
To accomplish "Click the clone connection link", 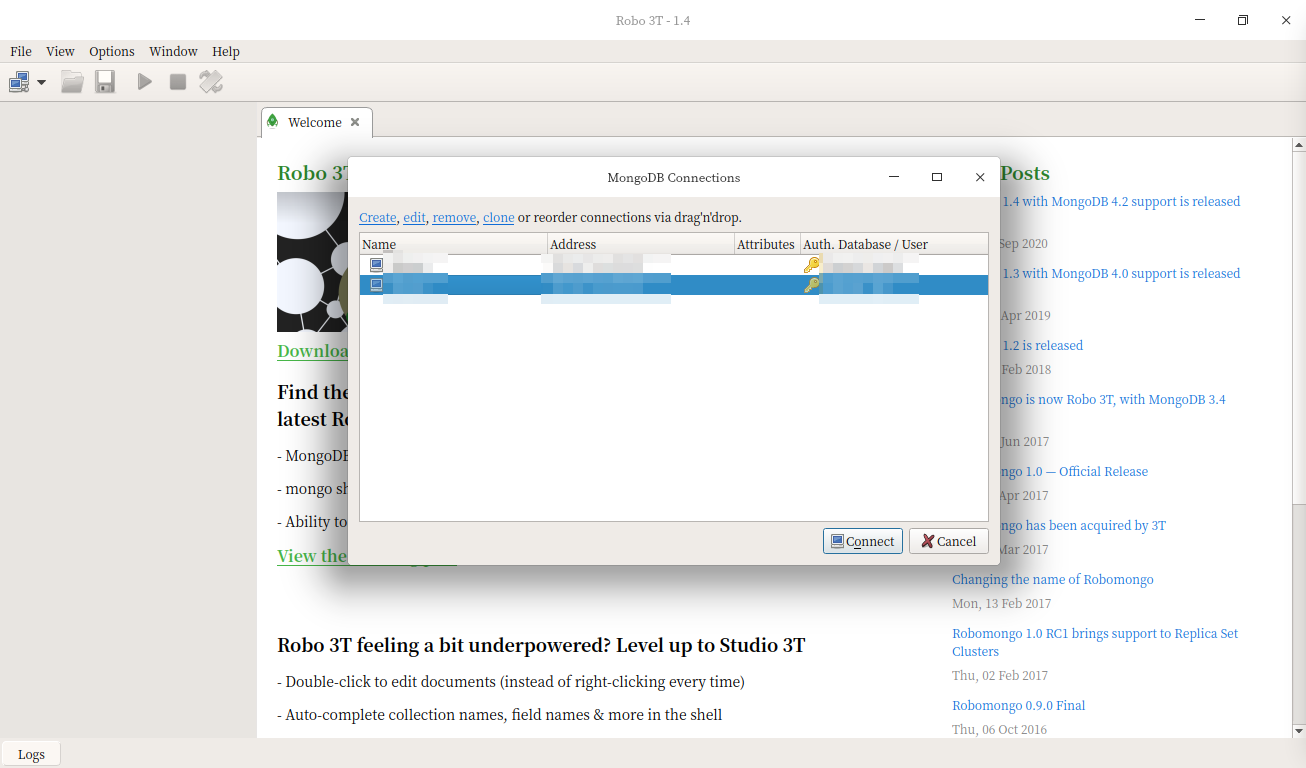I will [498, 217].
